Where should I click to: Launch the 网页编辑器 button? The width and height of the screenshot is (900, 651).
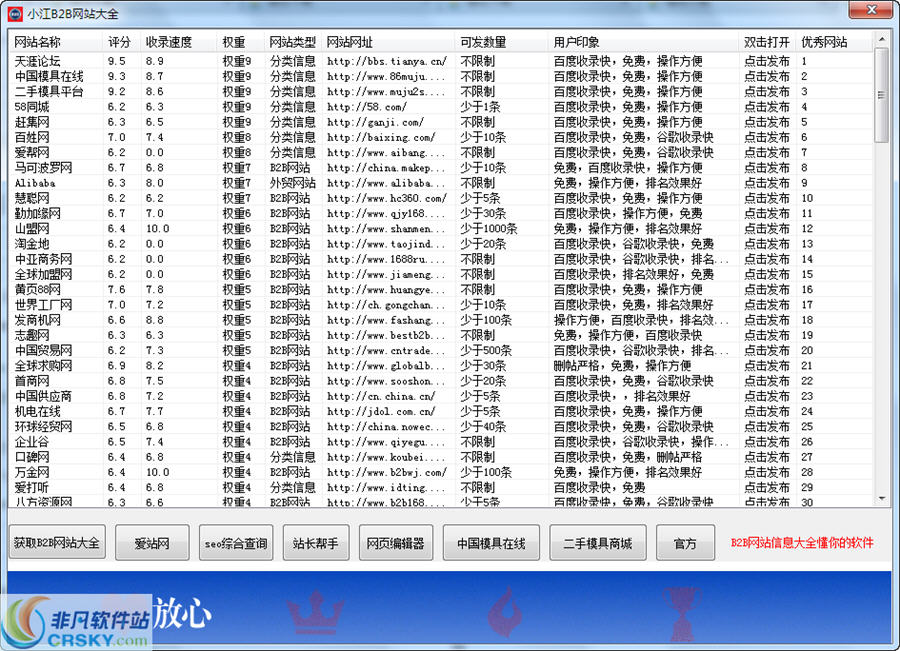pyautogui.click(x=395, y=542)
